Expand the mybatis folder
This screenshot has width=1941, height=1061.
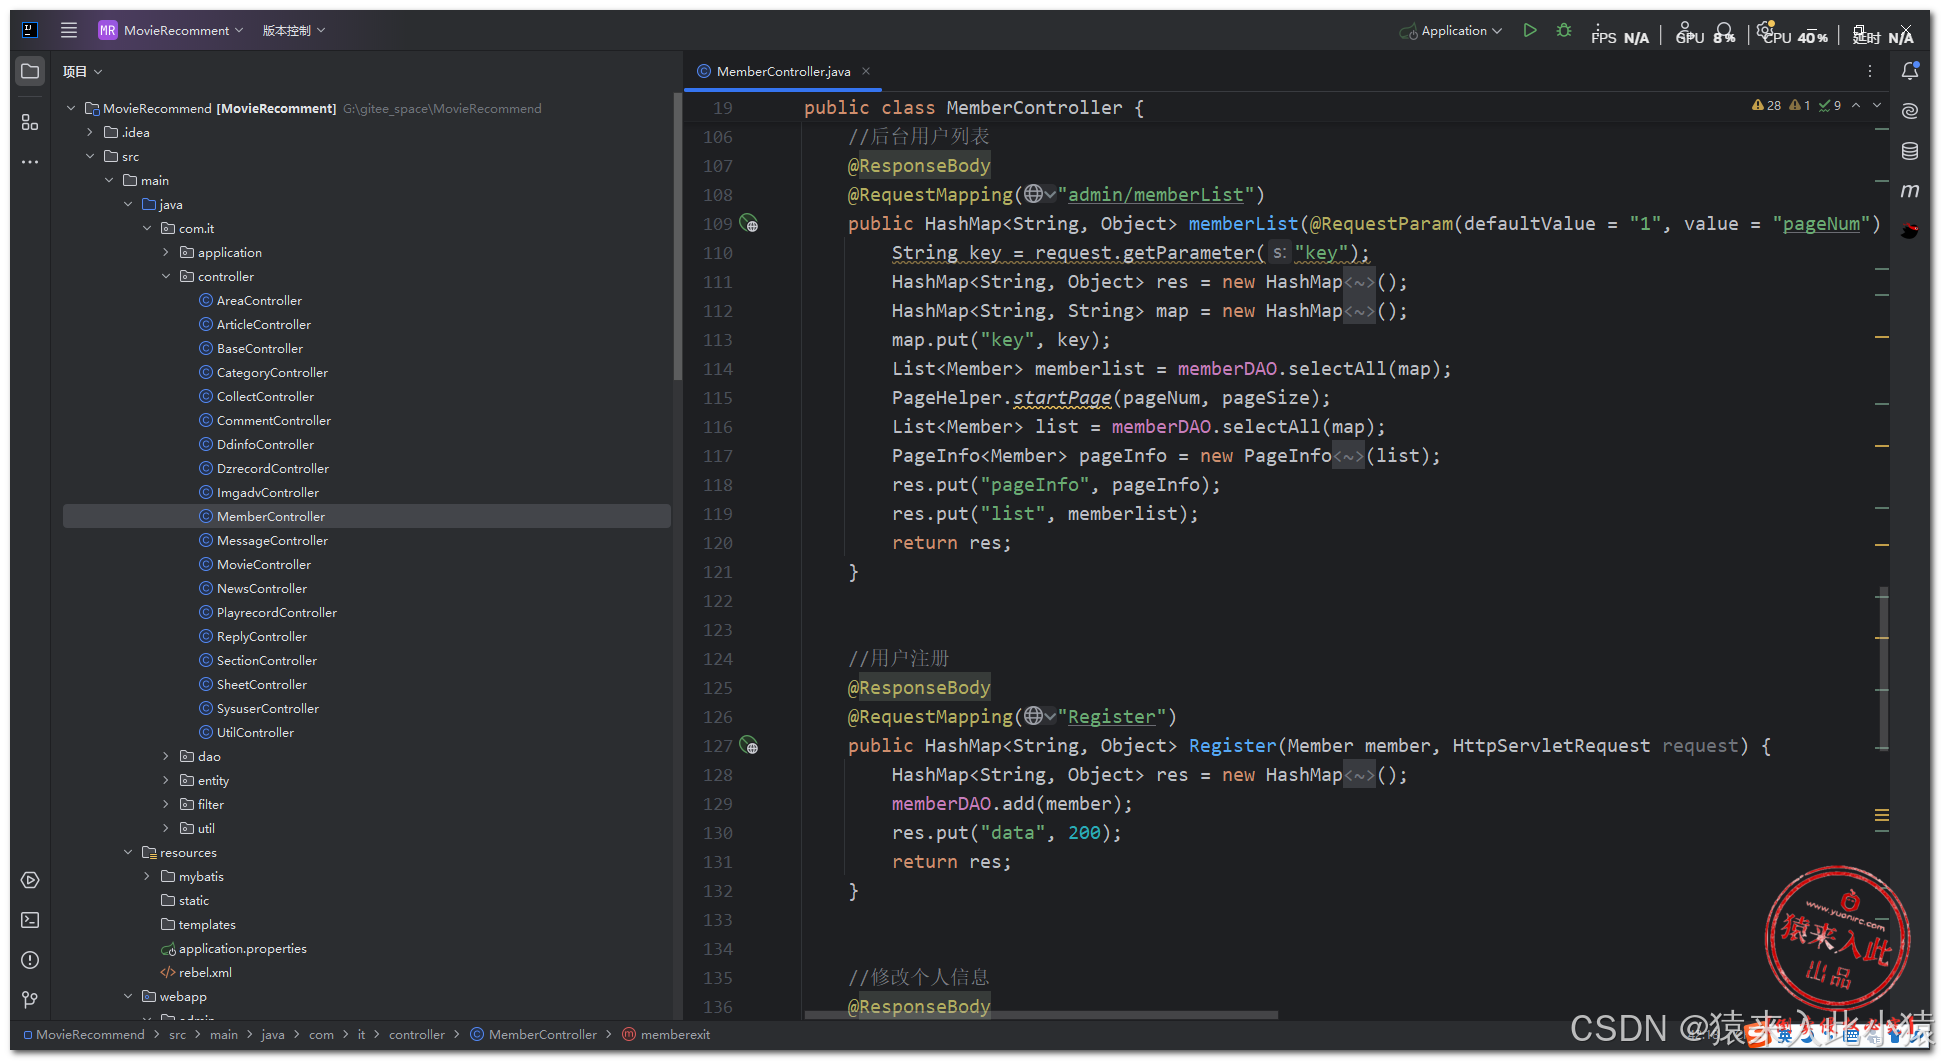(147, 876)
